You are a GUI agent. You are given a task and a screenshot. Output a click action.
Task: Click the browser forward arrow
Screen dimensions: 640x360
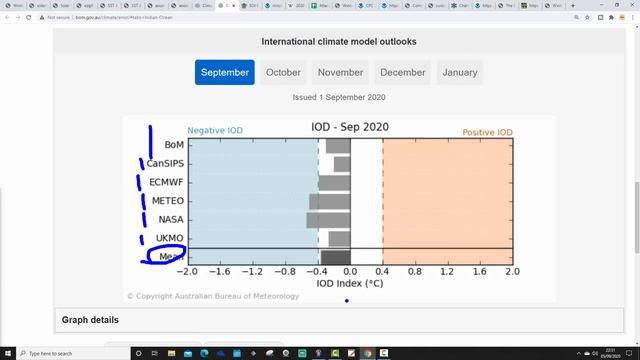[x=18, y=18]
